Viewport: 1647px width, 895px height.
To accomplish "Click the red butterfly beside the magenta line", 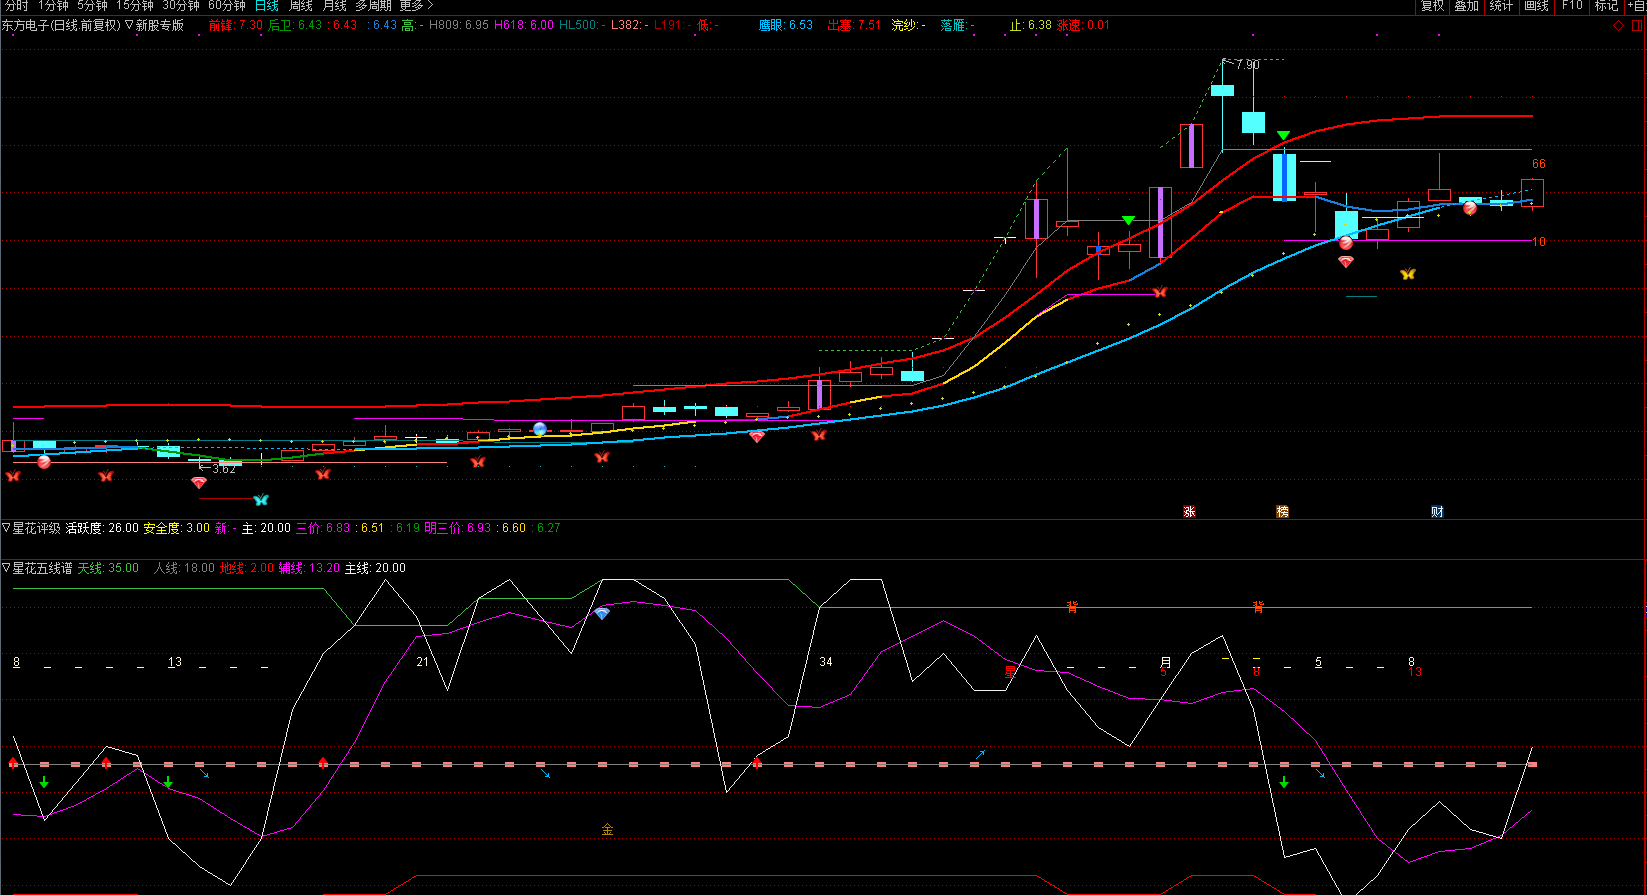I will pyautogui.click(x=1159, y=292).
